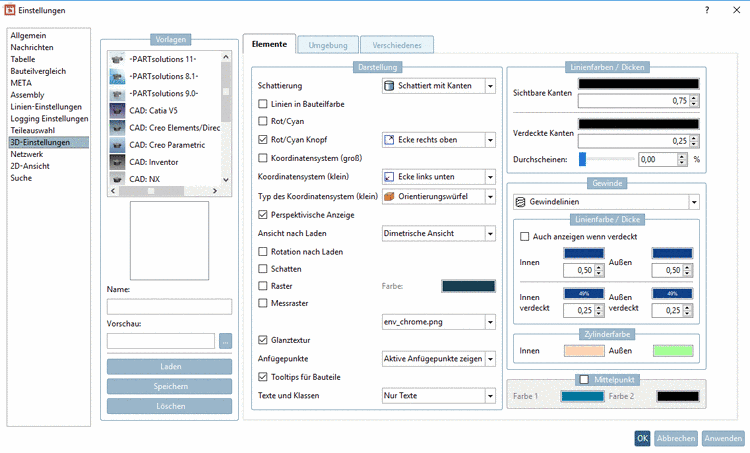Select the Elemente tab
Screen dimensions: 750x453
pos(269,44)
